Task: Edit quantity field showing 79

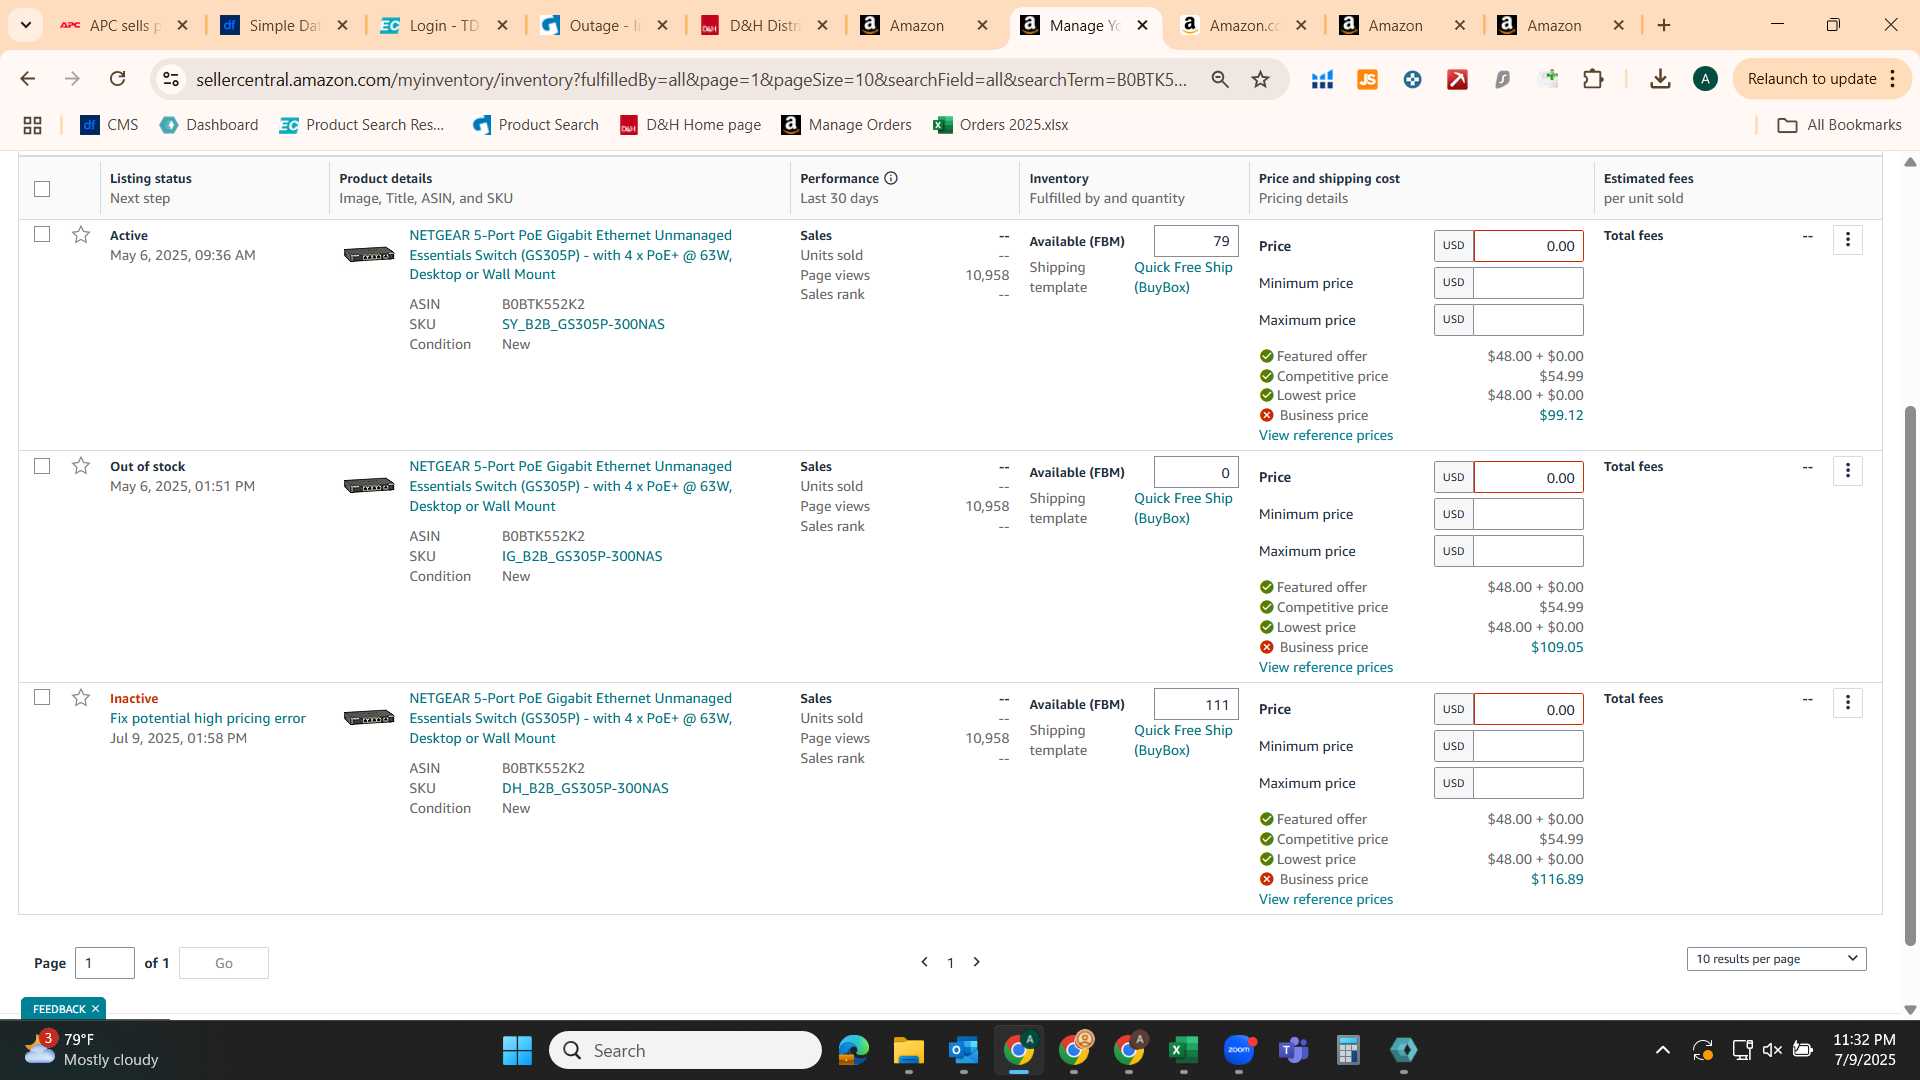Action: tap(1196, 241)
